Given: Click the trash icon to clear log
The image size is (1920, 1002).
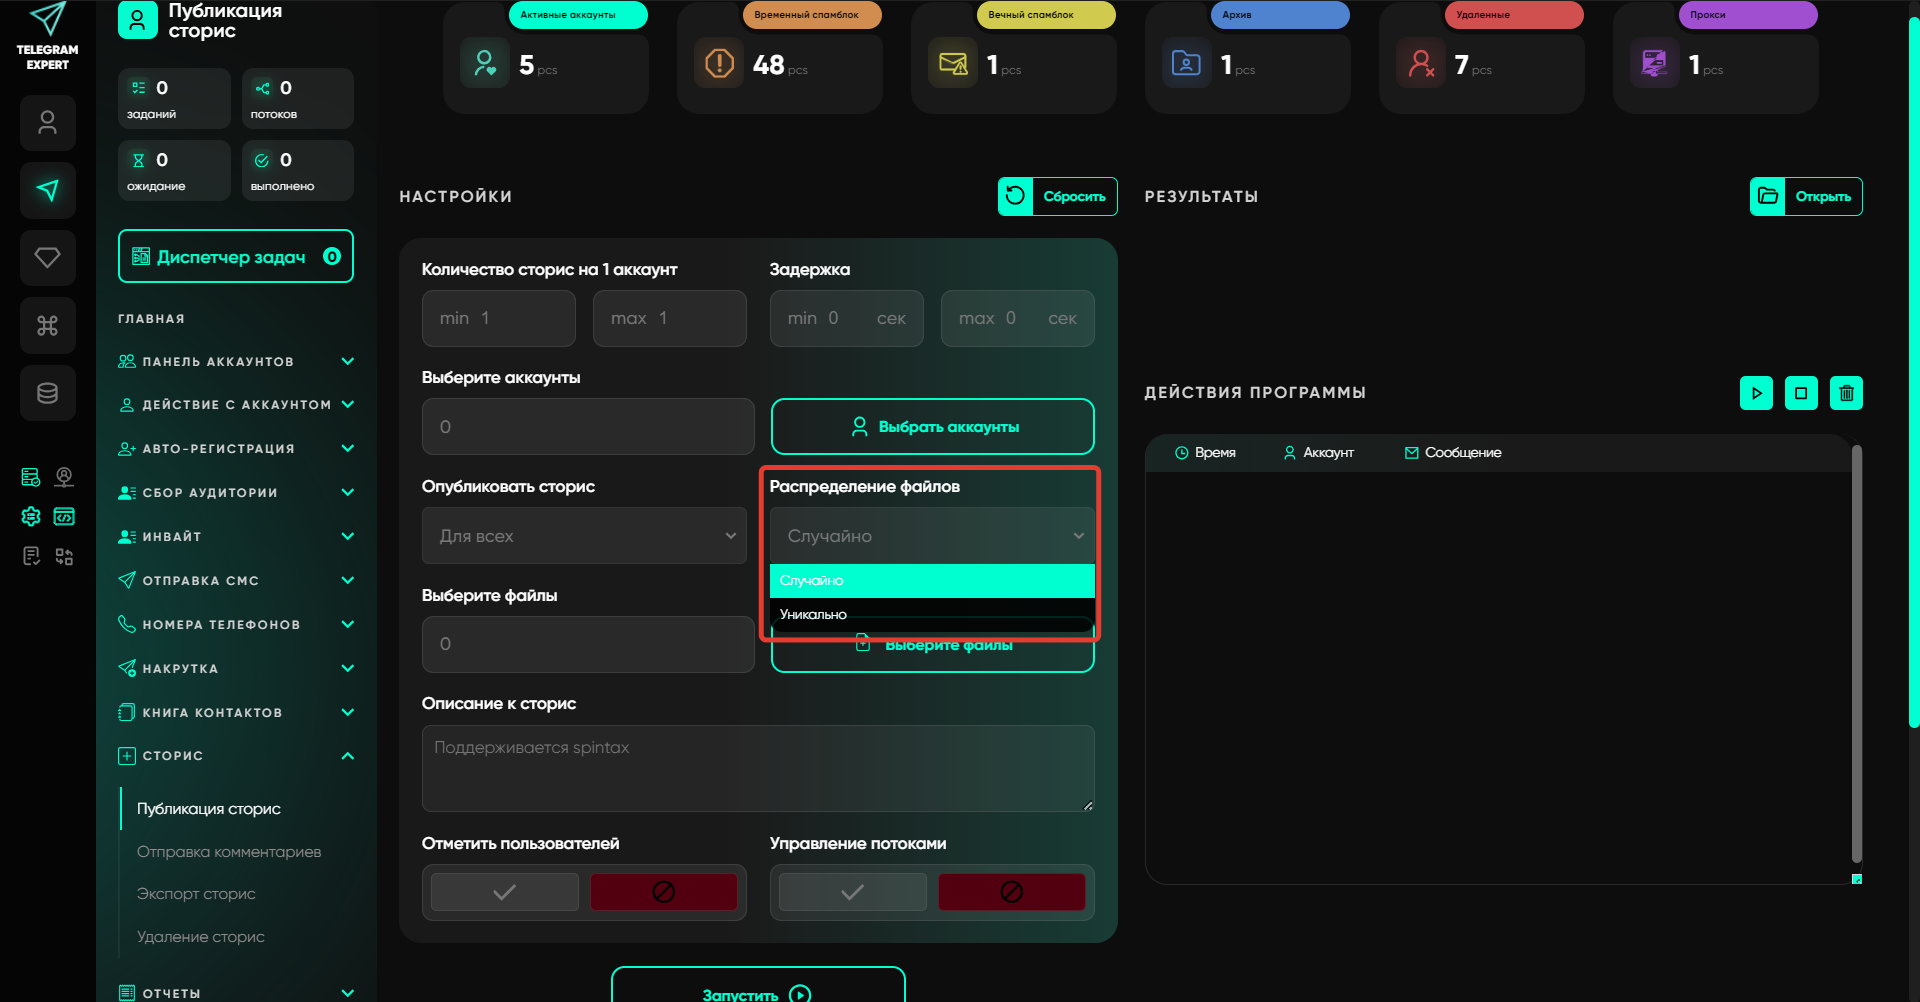Looking at the screenshot, I should point(1846,393).
